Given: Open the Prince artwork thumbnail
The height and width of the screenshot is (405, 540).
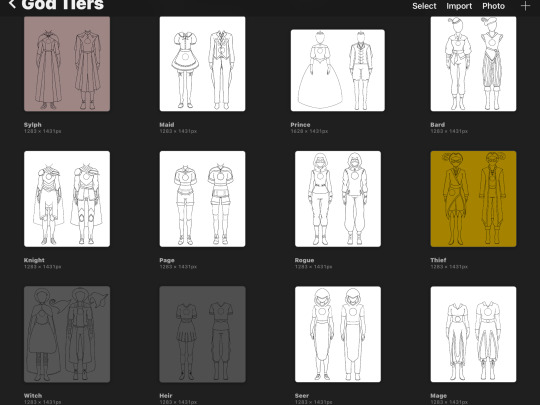Looking at the screenshot, I should (338, 70).
